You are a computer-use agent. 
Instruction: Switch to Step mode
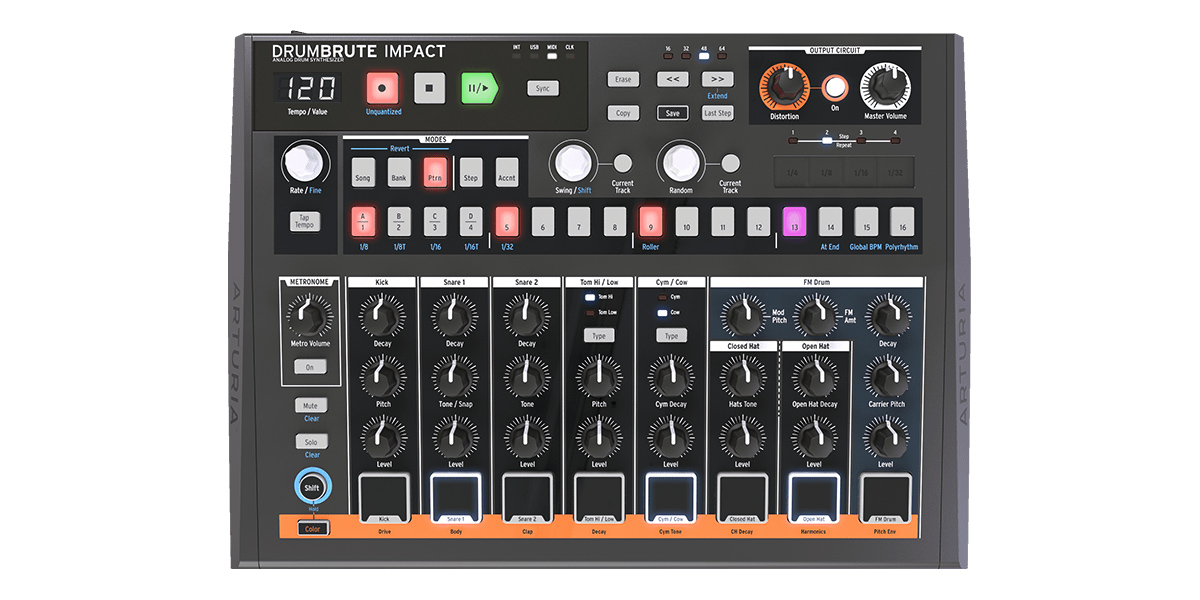tap(470, 171)
